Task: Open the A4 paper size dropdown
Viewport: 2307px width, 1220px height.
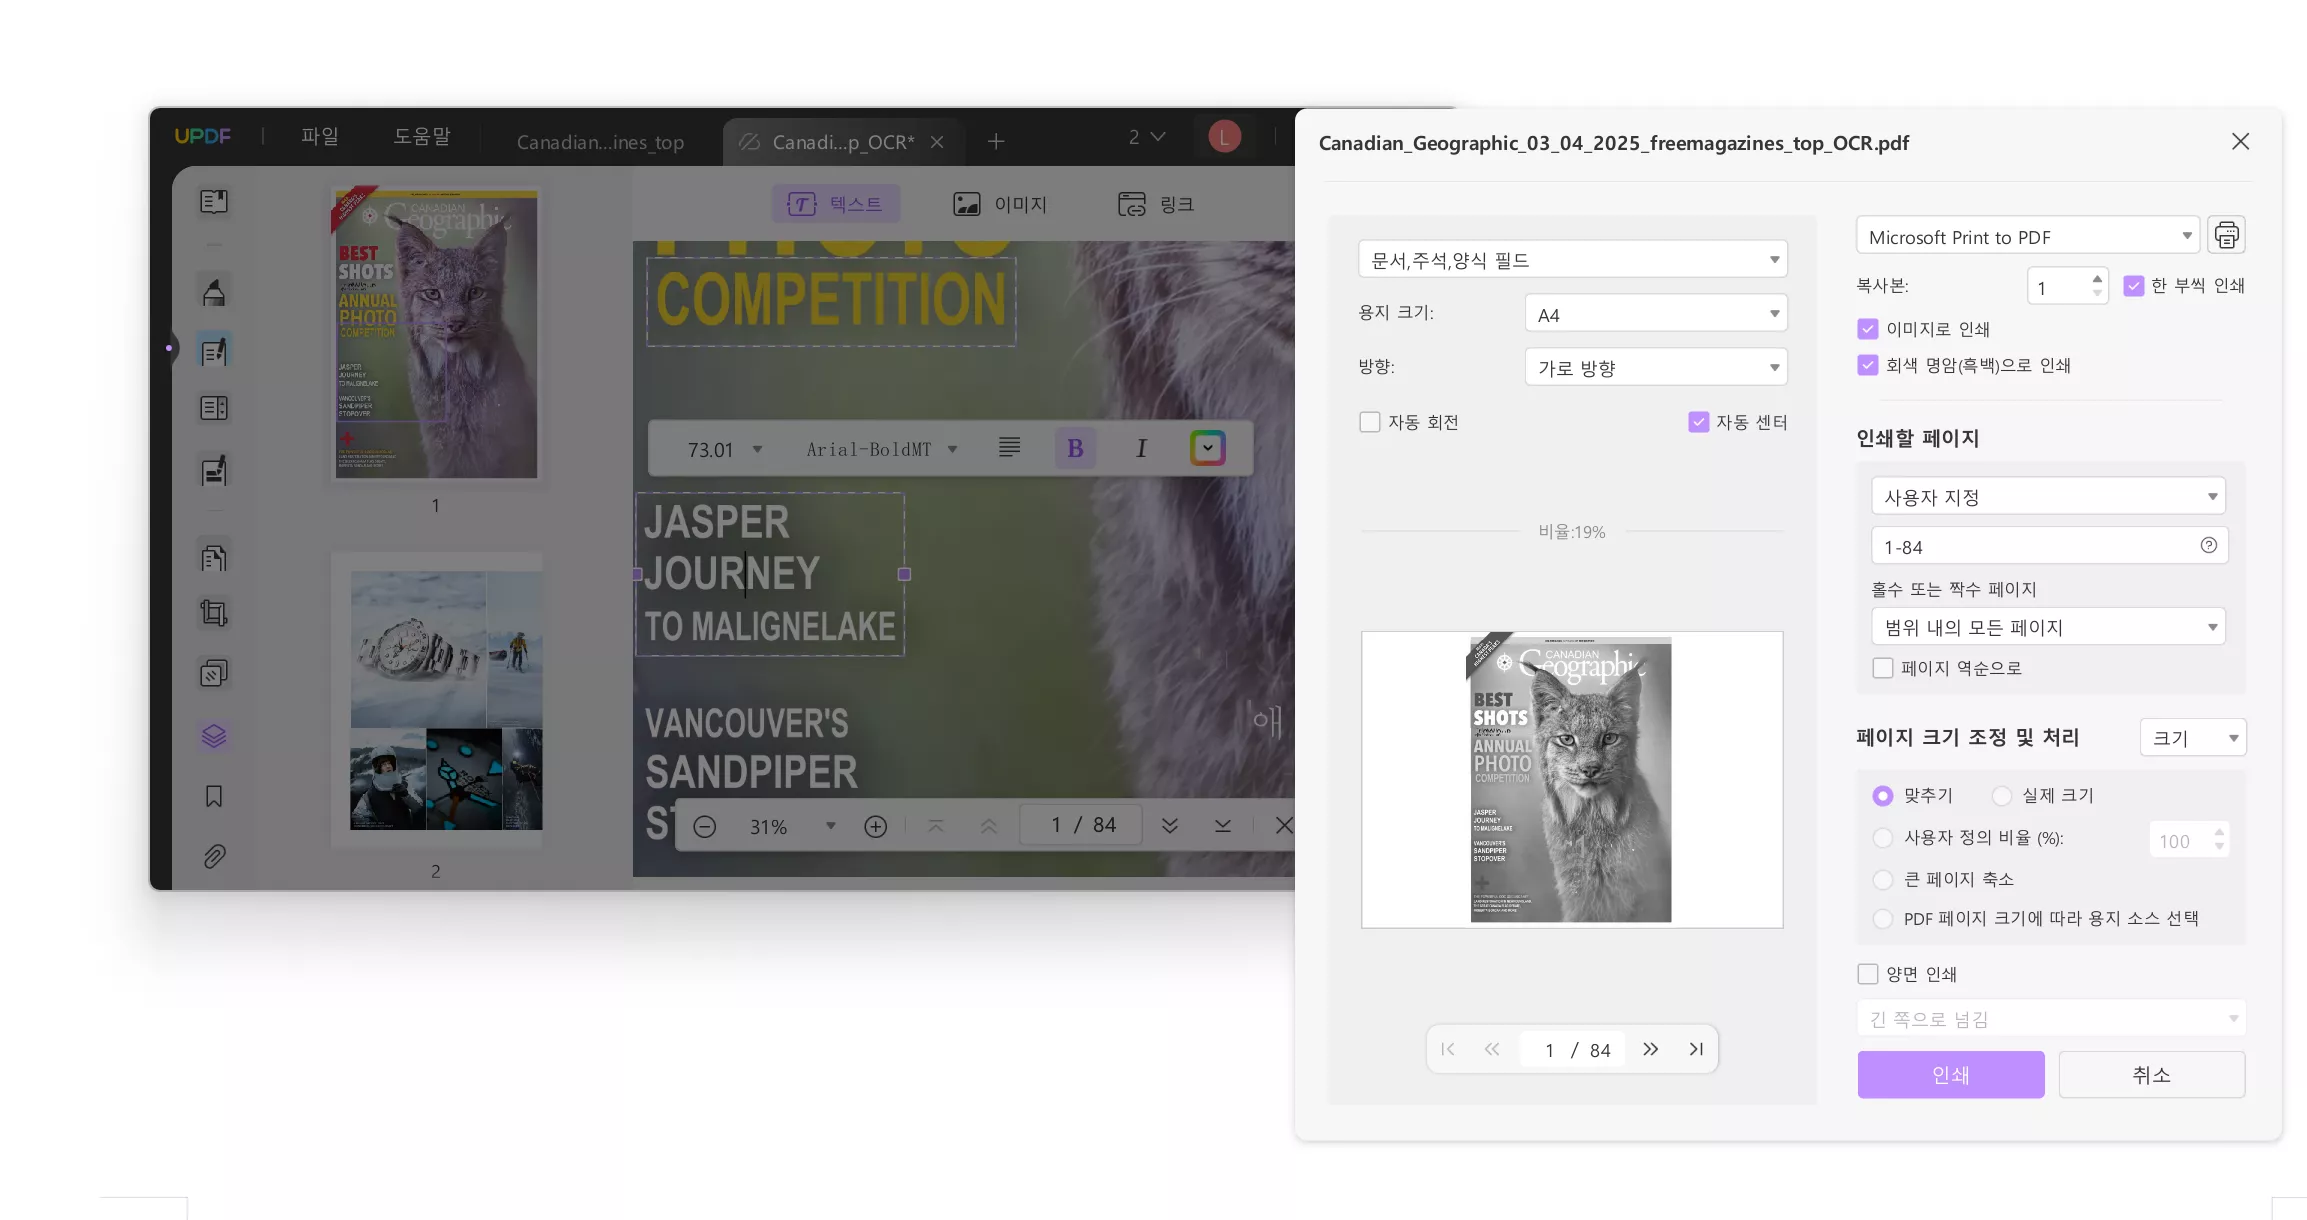Action: 1656,314
